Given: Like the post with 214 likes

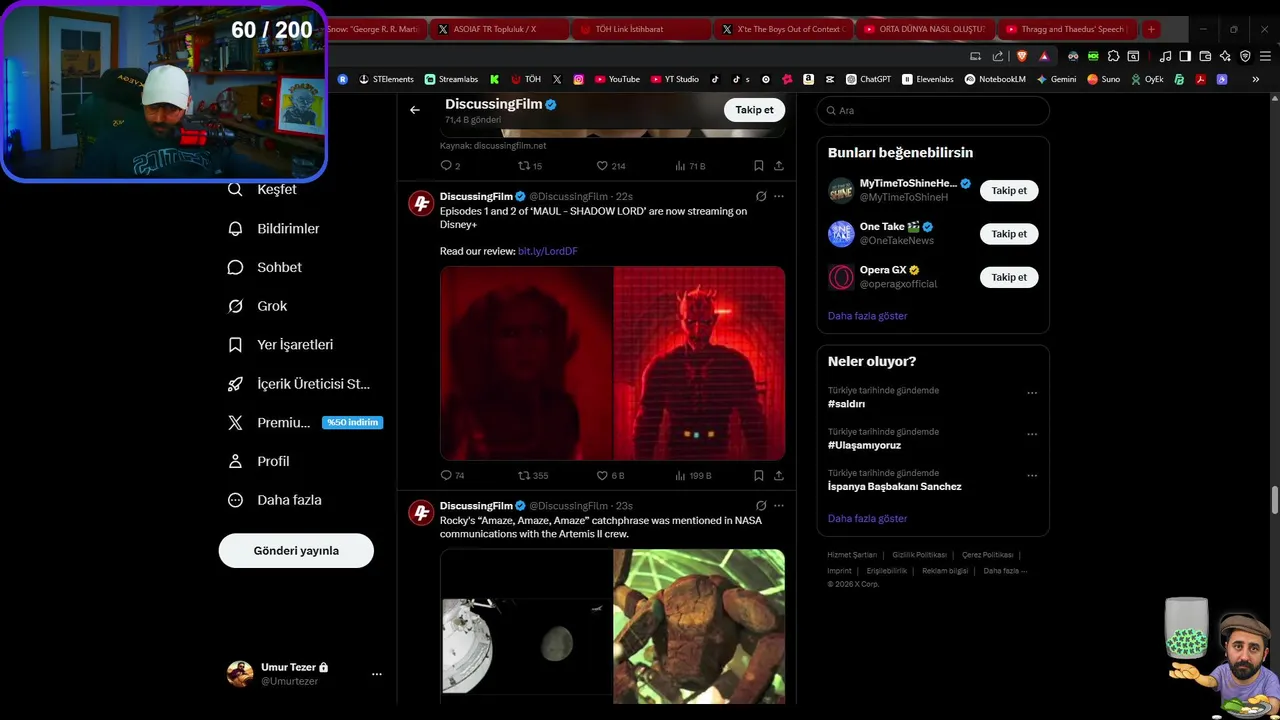Looking at the screenshot, I should 611,166.
